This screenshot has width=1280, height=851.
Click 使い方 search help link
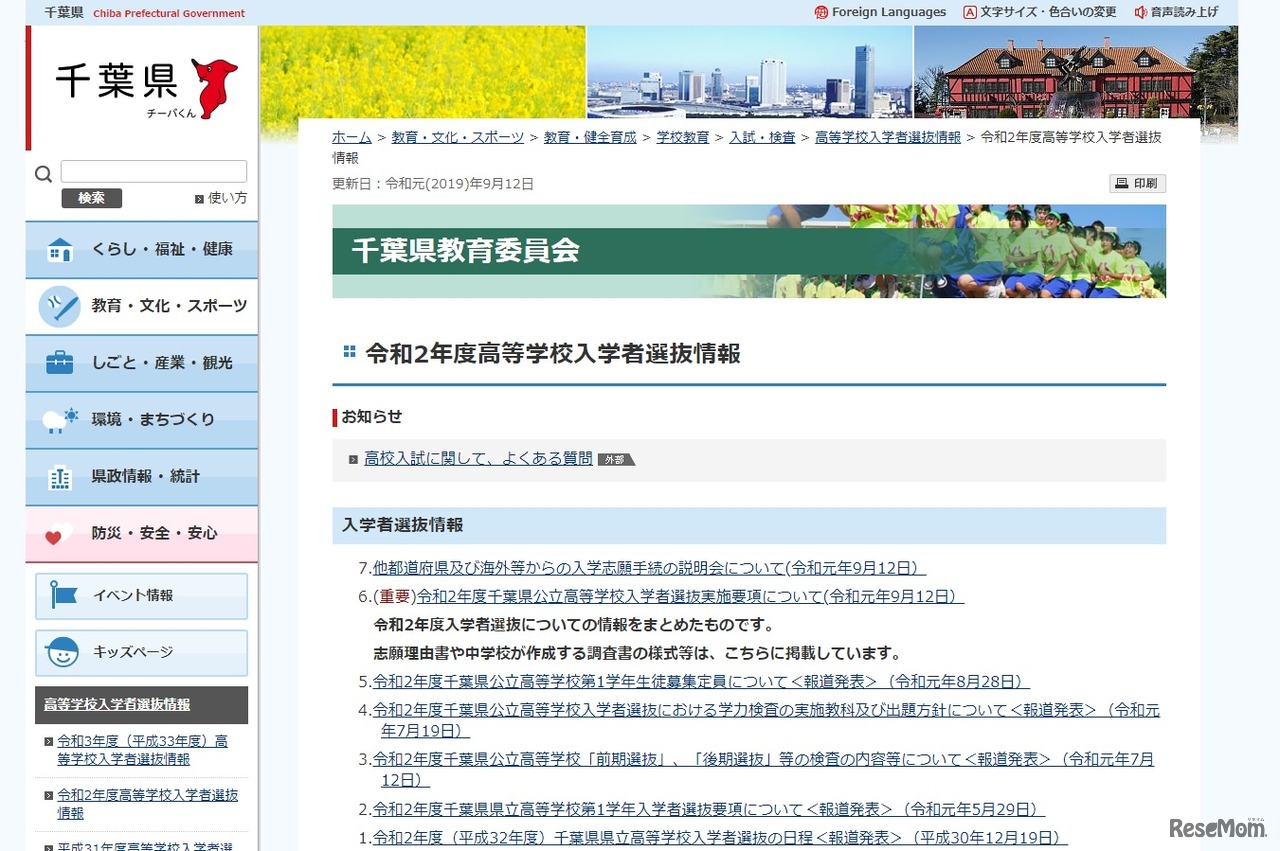[226, 198]
